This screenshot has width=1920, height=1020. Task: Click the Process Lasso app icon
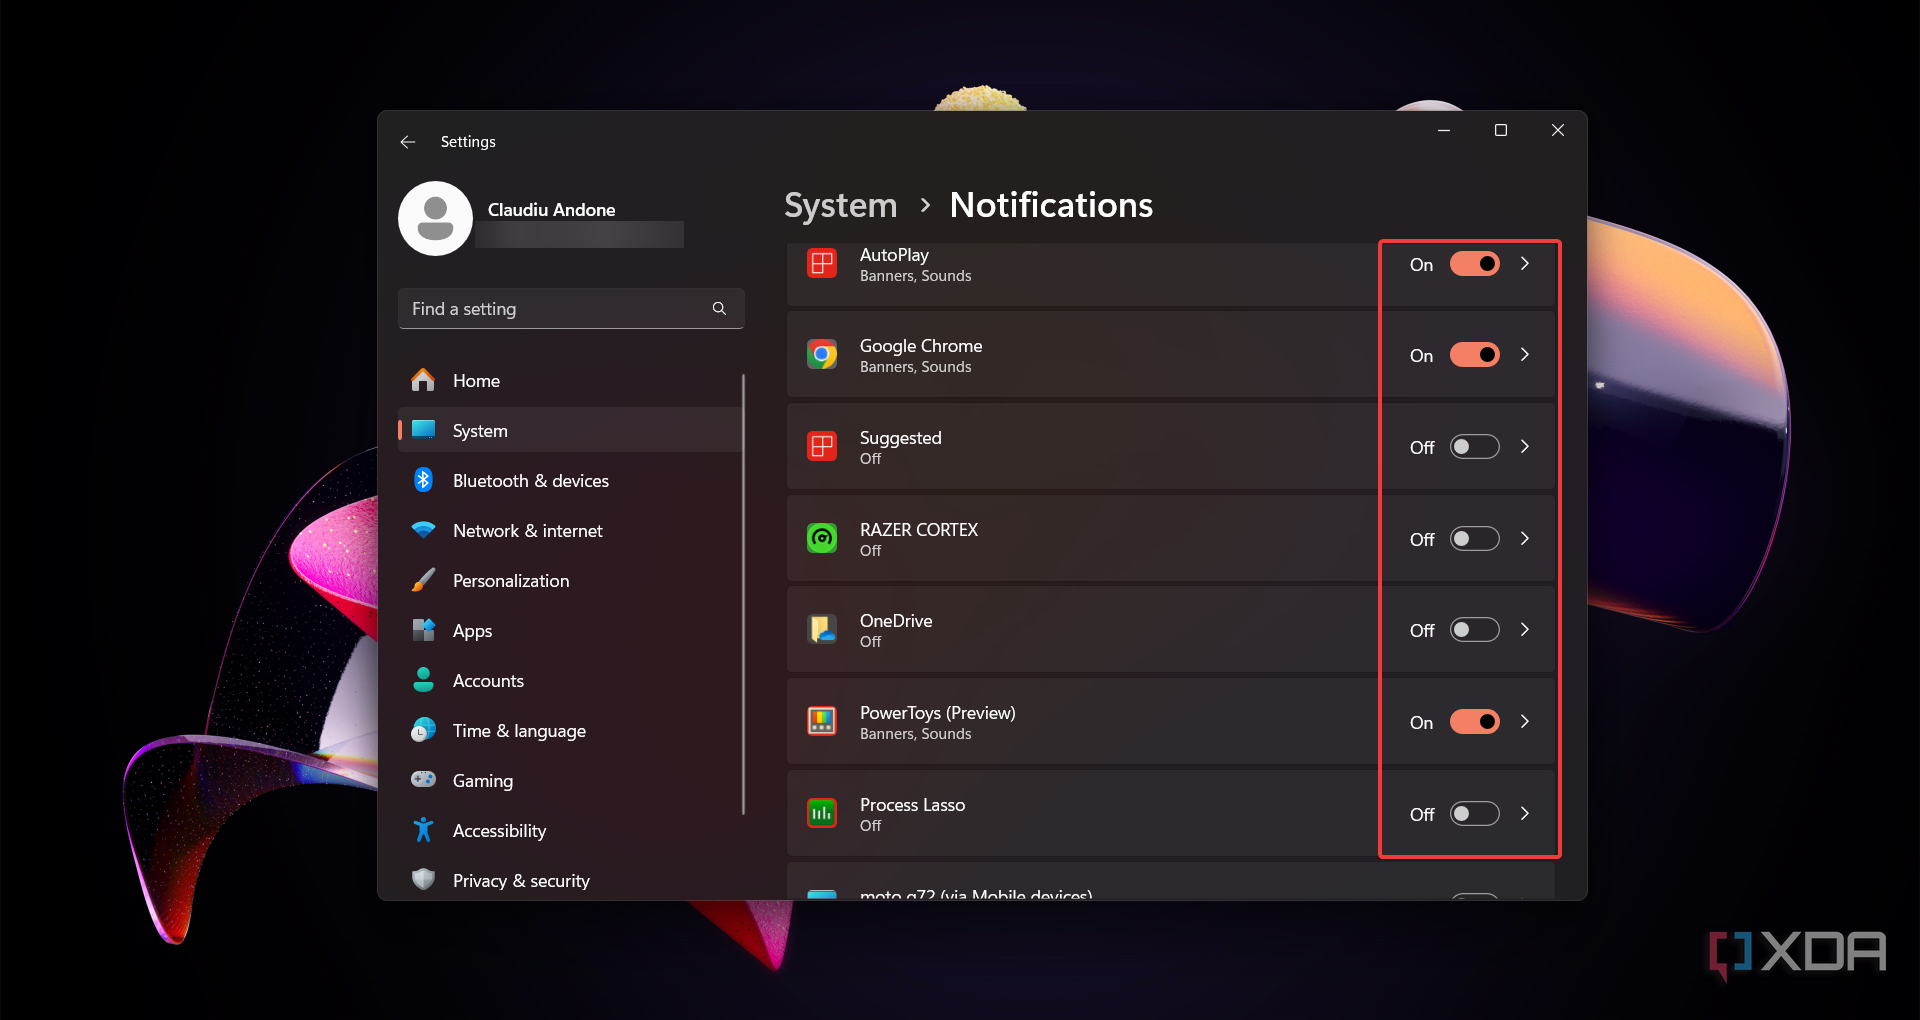[822, 814]
